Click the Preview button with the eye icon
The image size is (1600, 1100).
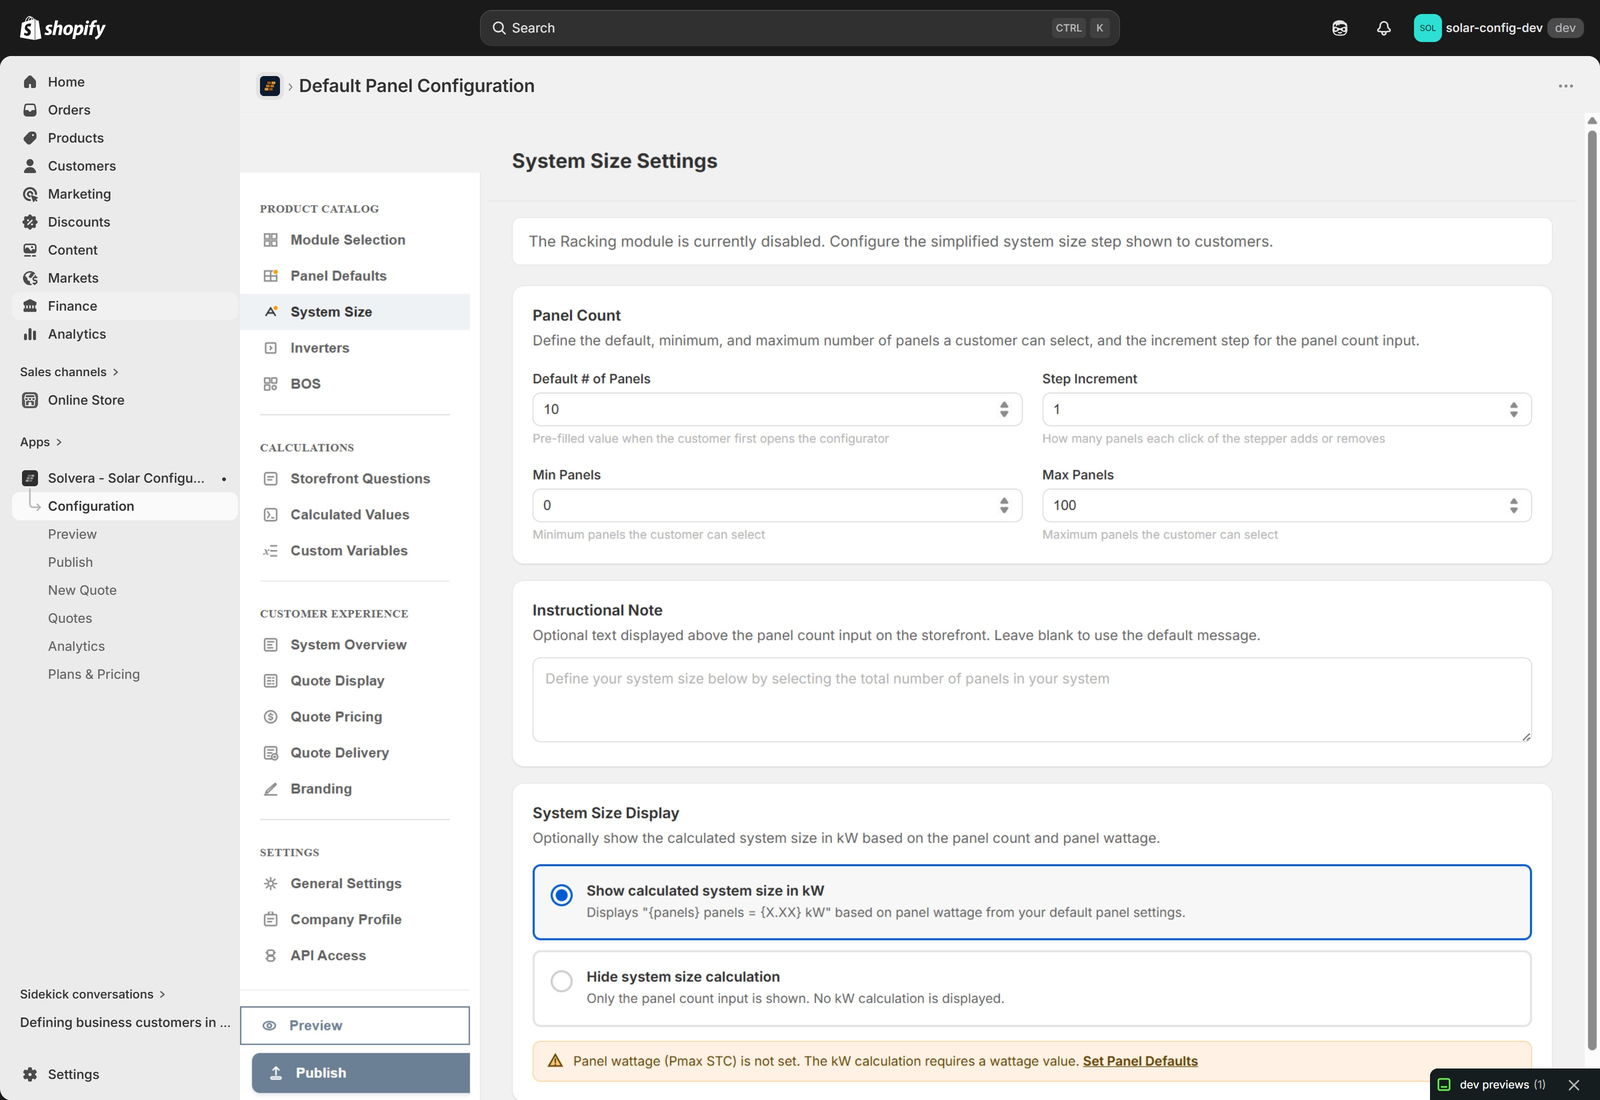355,1026
